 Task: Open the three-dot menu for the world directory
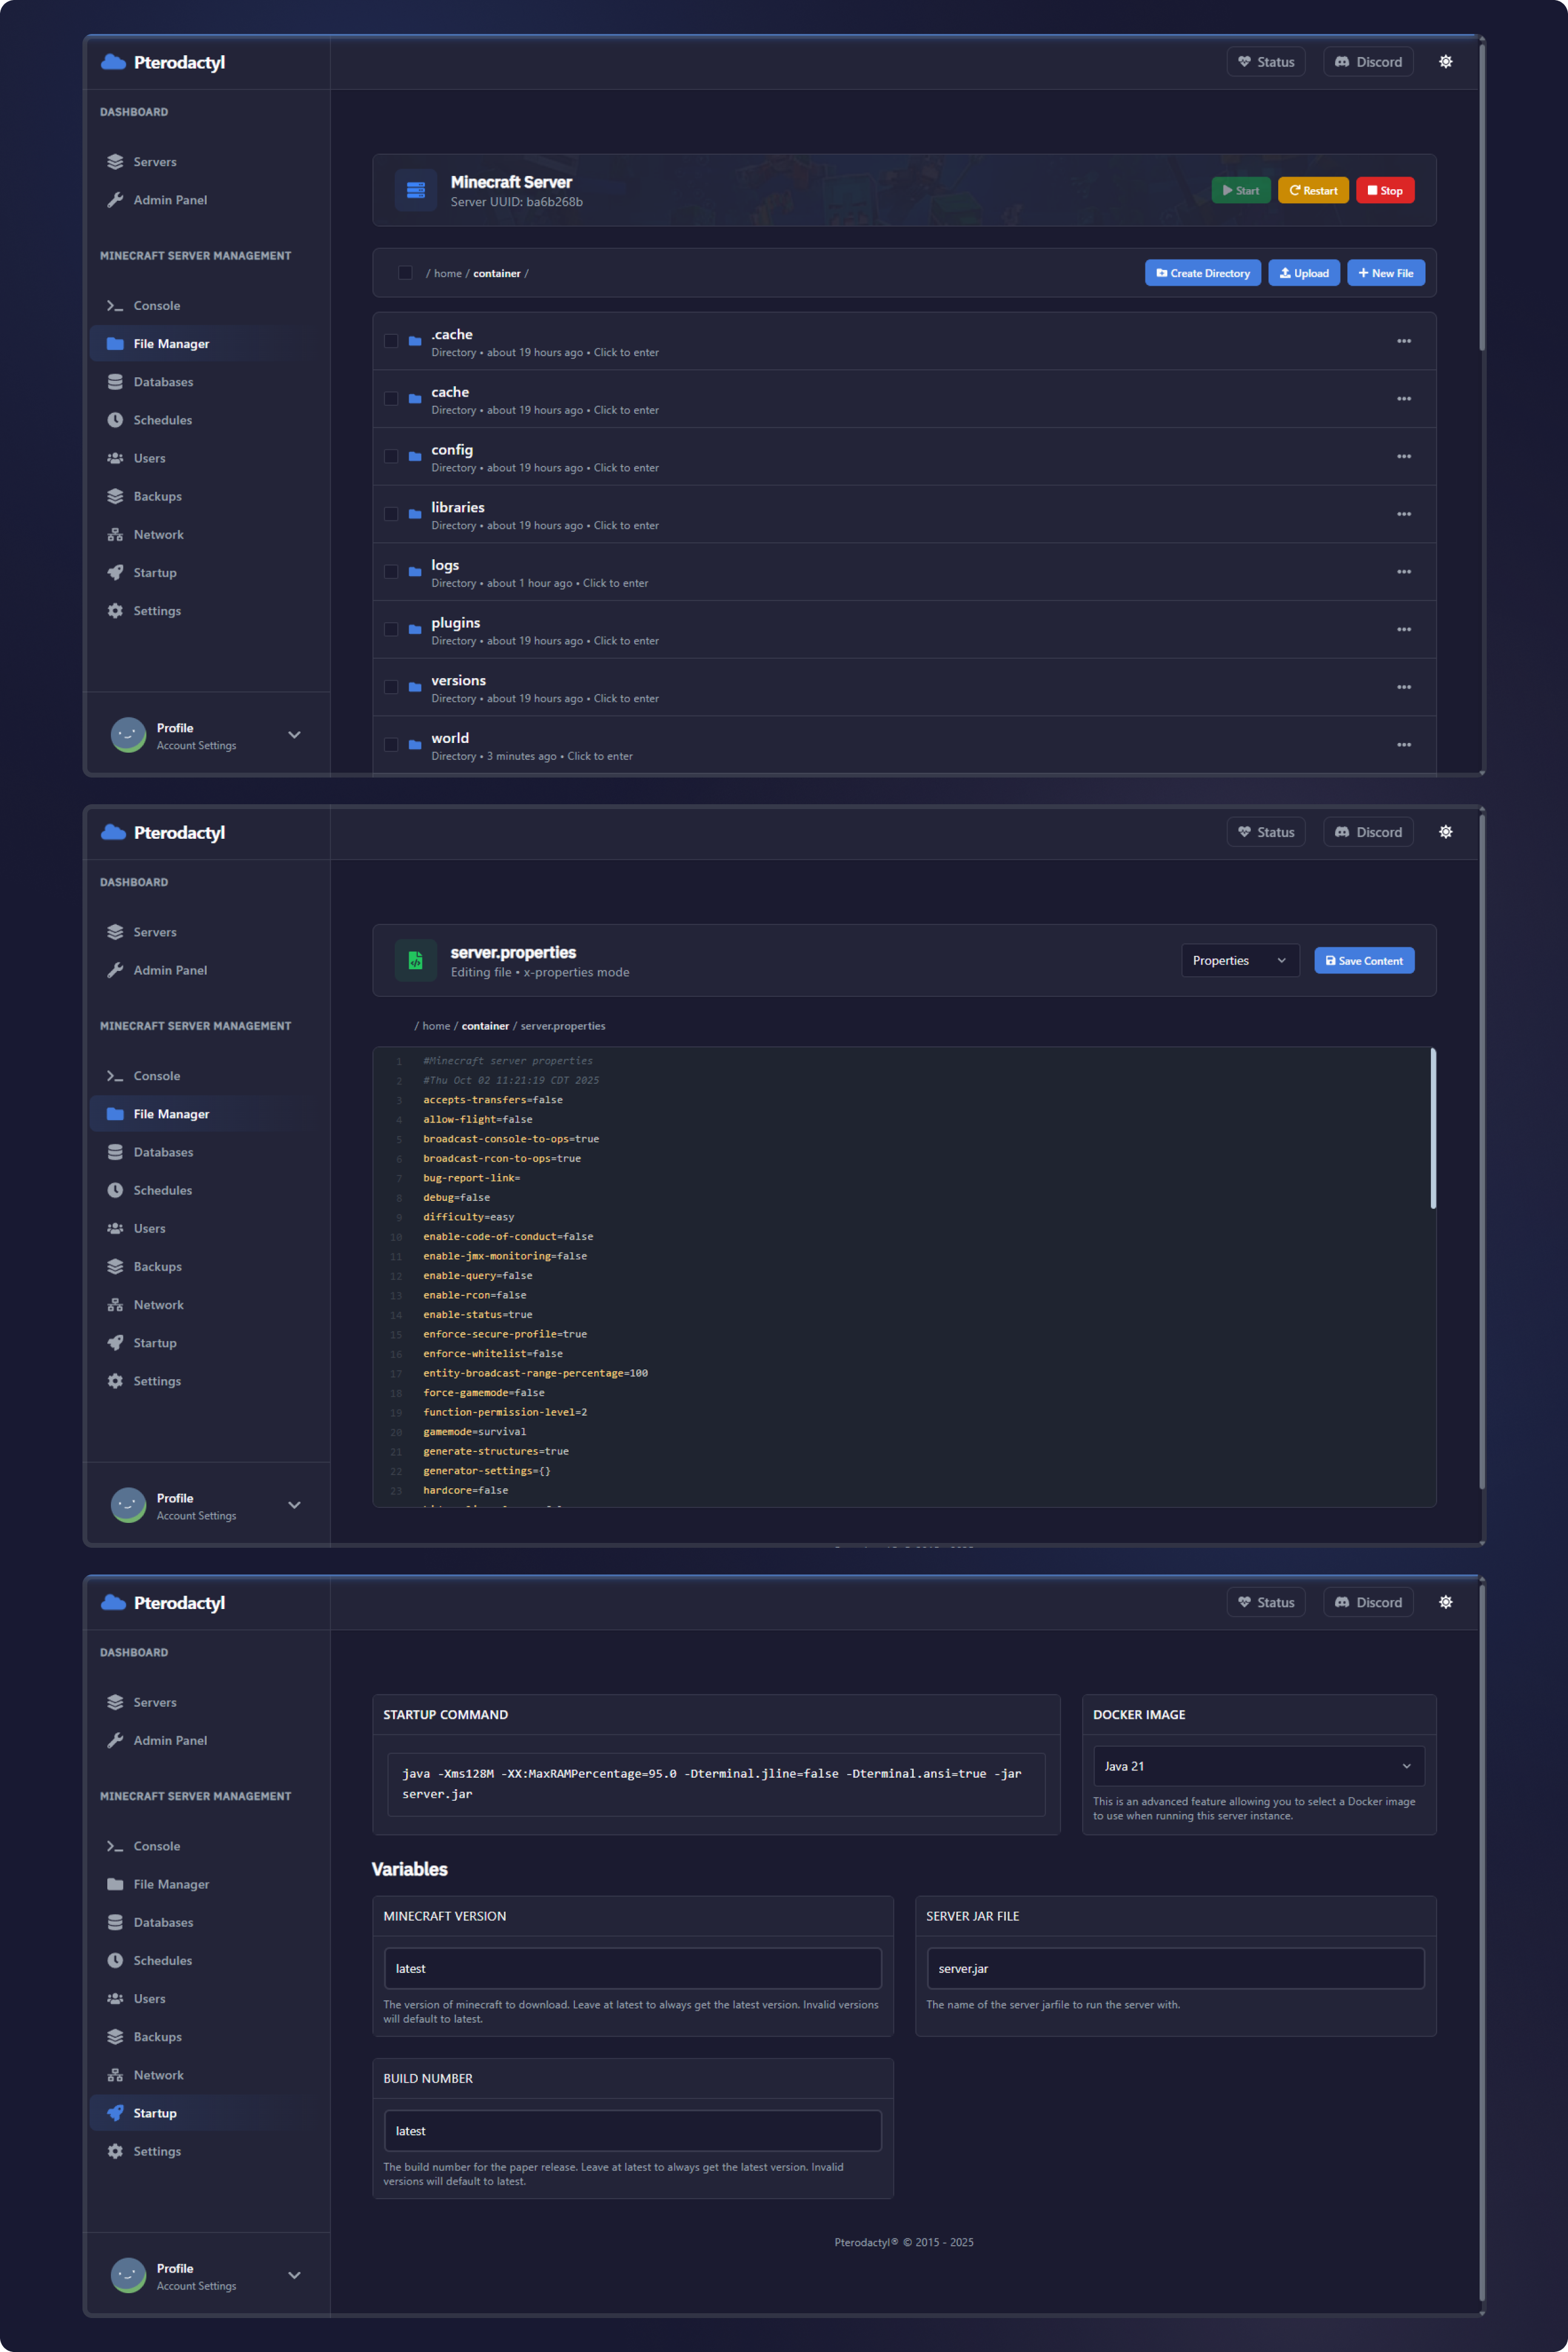[x=1403, y=745]
